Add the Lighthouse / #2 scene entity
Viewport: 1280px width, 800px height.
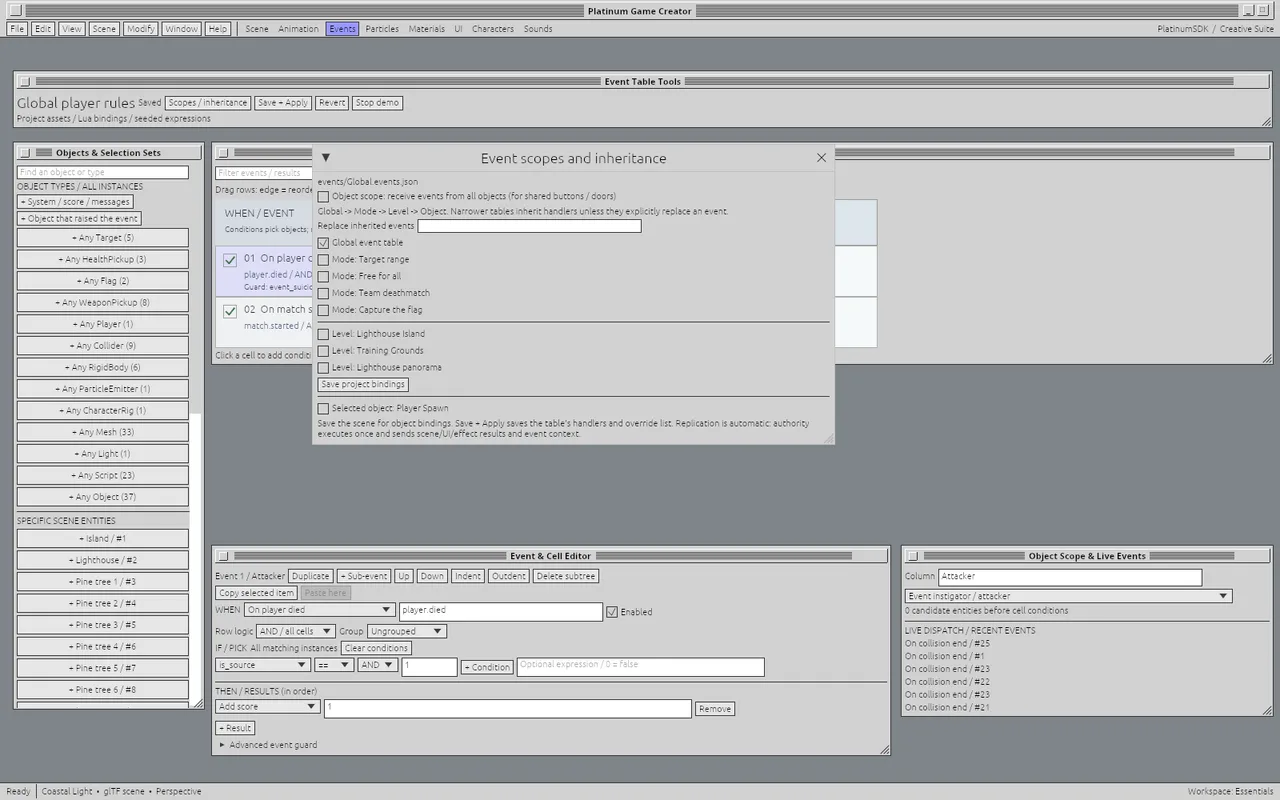(103, 561)
